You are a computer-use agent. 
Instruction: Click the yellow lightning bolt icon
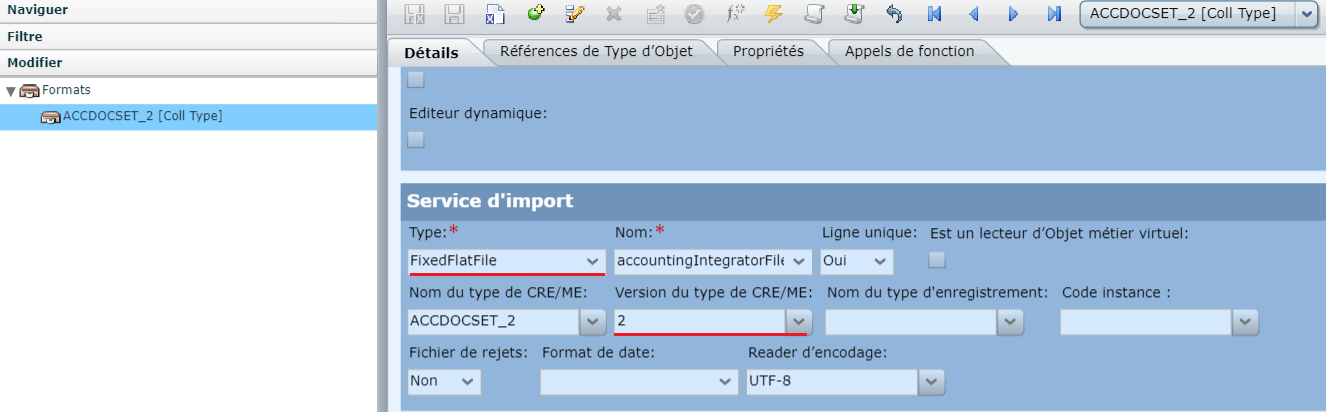click(x=773, y=14)
